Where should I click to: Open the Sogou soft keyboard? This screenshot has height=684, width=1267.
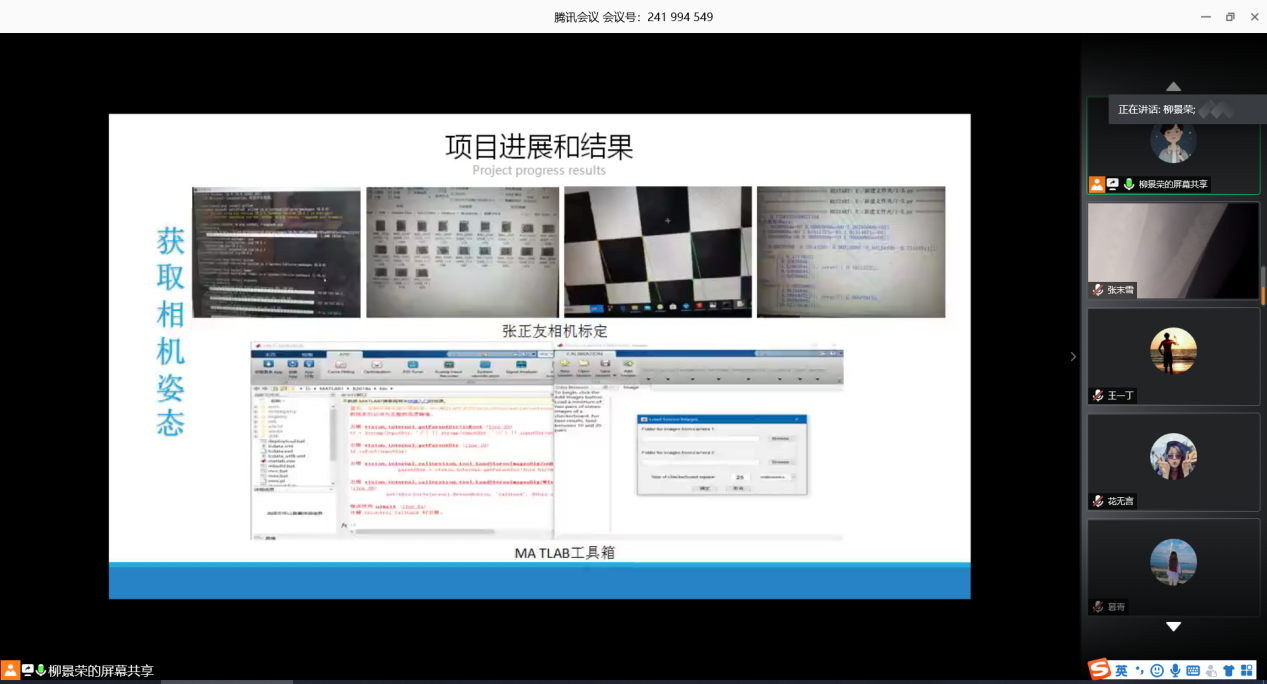[x=1193, y=670]
